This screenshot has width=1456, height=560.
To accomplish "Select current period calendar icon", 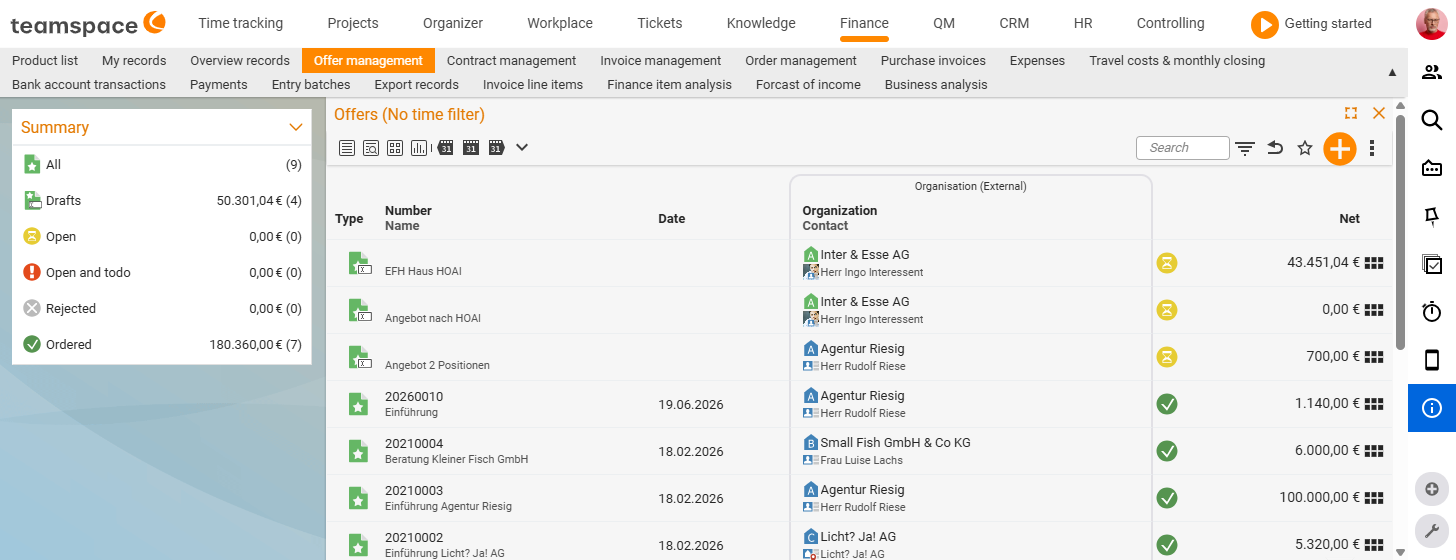I will click(x=471, y=148).
